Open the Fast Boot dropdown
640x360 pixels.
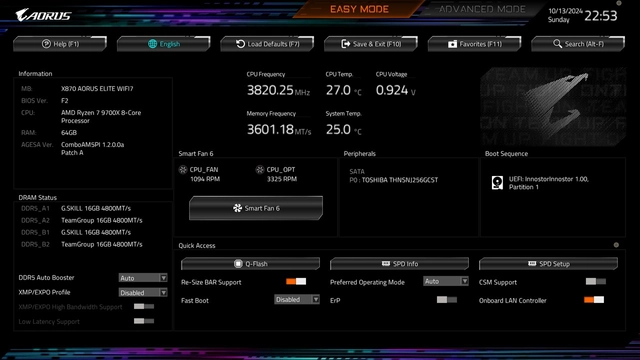(297, 299)
